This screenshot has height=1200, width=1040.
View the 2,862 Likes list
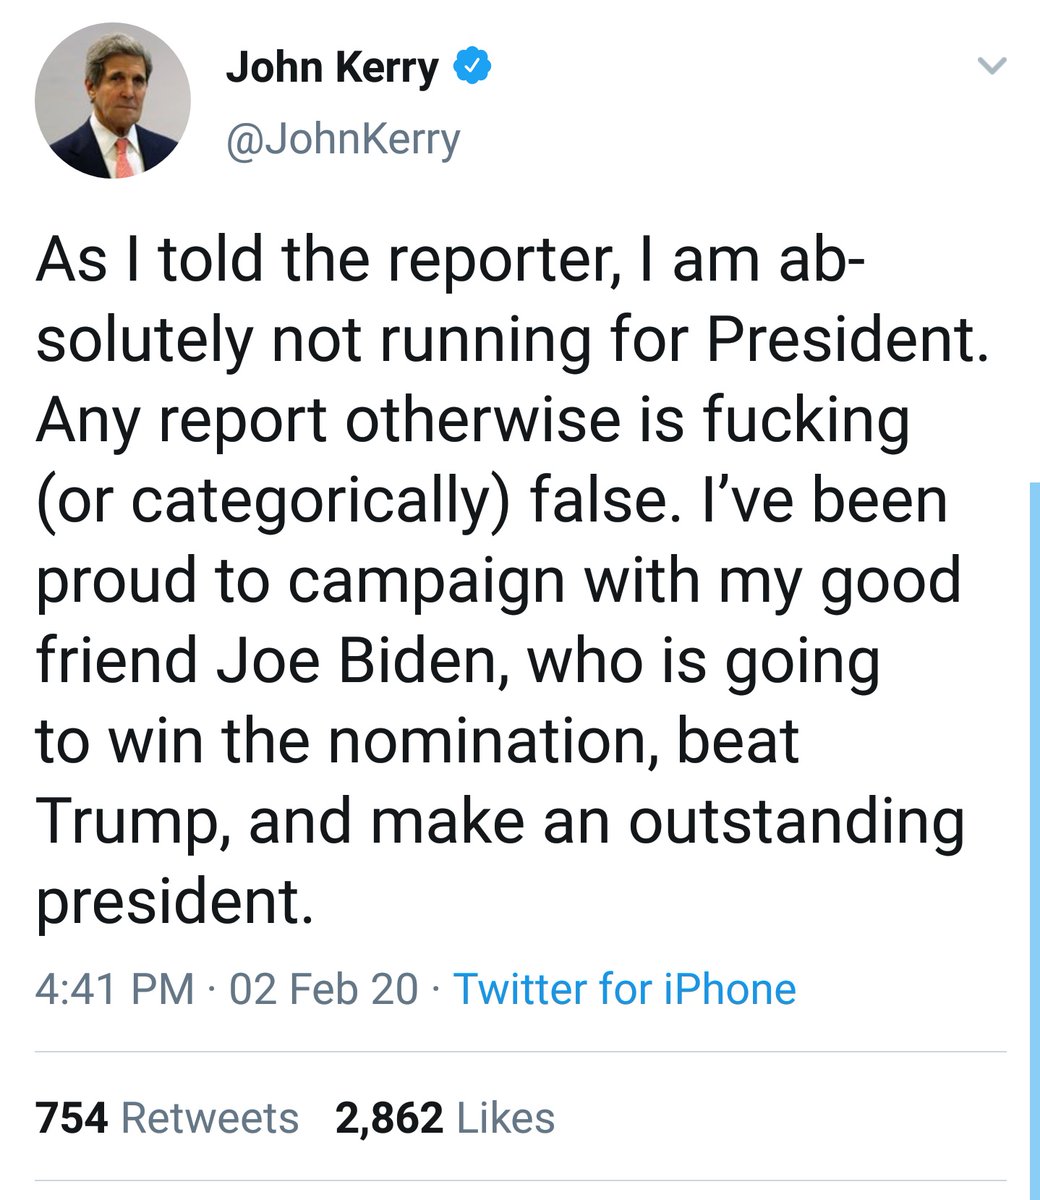point(445,1117)
